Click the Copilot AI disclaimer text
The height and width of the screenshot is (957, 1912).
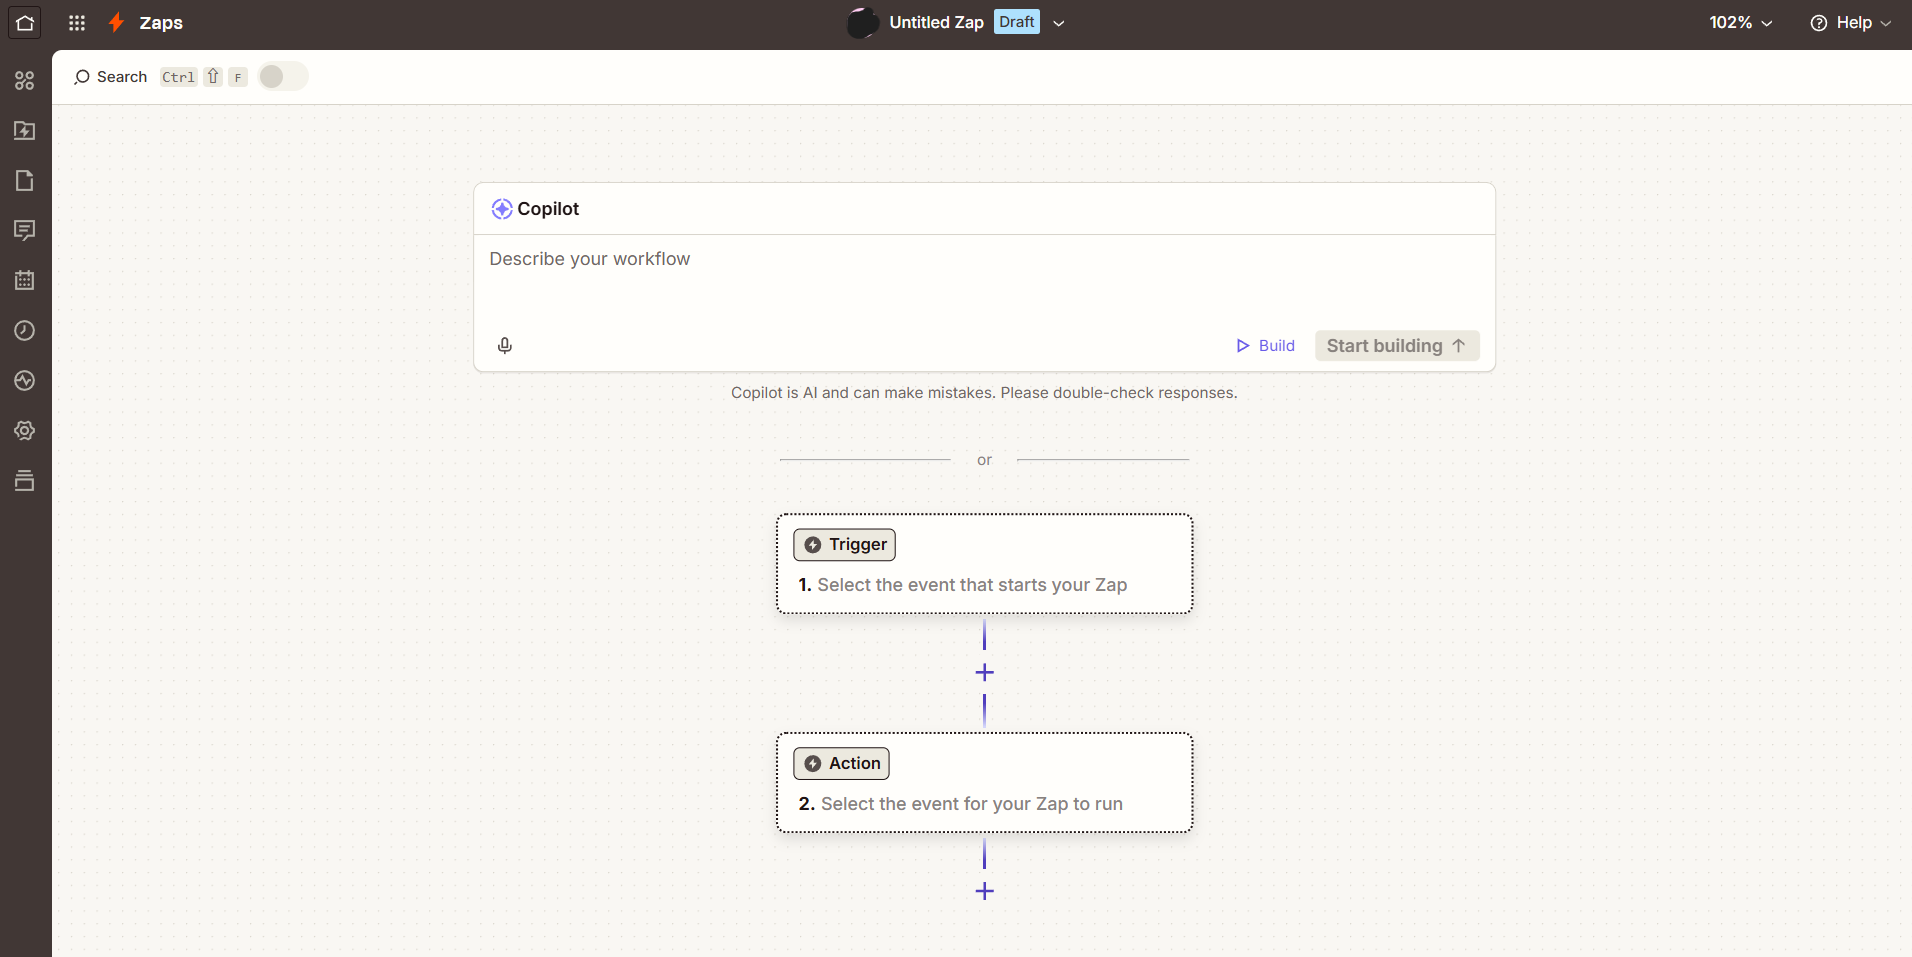[984, 393]
